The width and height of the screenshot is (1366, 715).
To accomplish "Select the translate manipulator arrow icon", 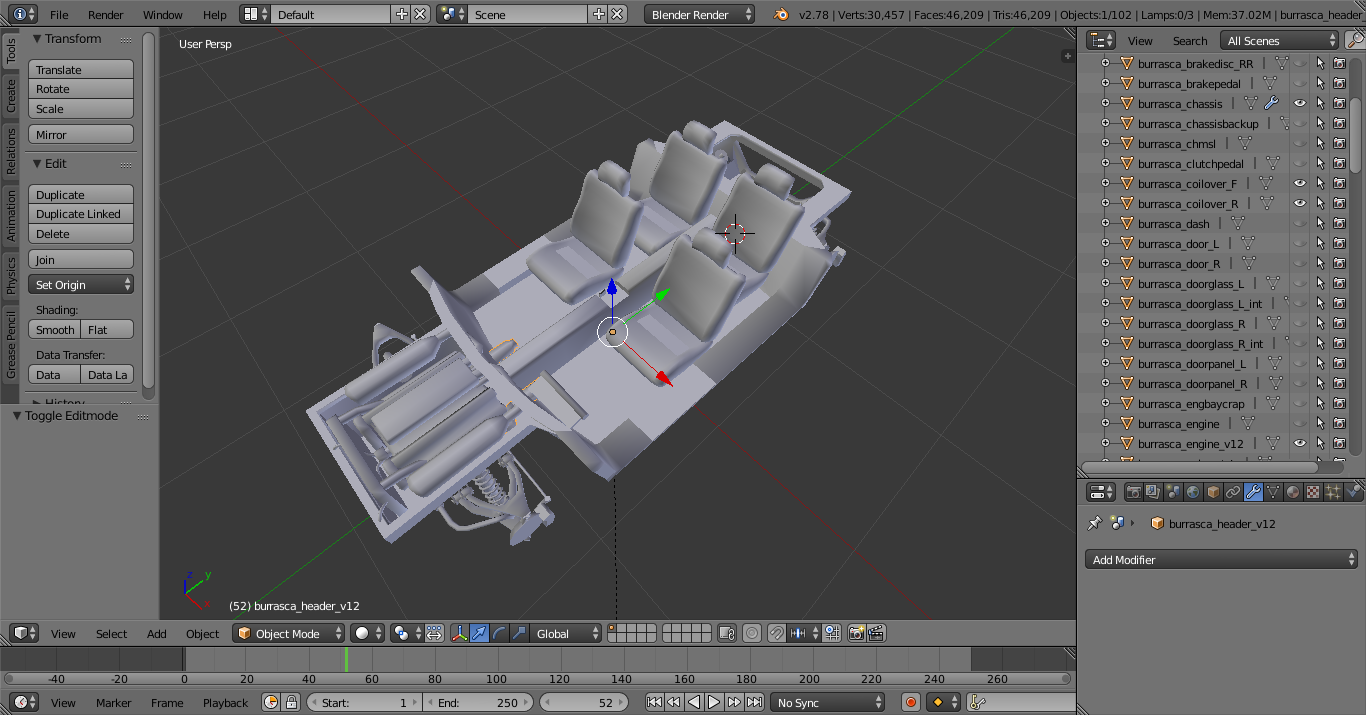I will pyautogui.click(x=479, y=633).
